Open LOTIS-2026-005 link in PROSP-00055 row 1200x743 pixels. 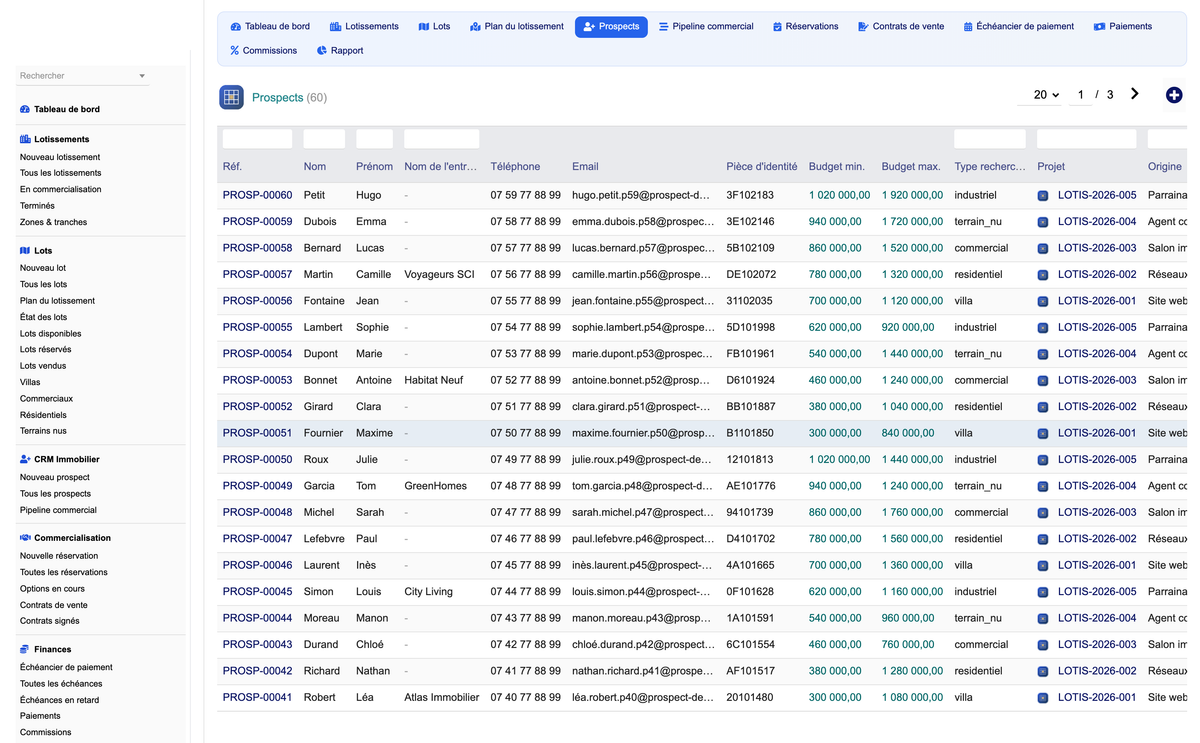tap(1097, 327)
